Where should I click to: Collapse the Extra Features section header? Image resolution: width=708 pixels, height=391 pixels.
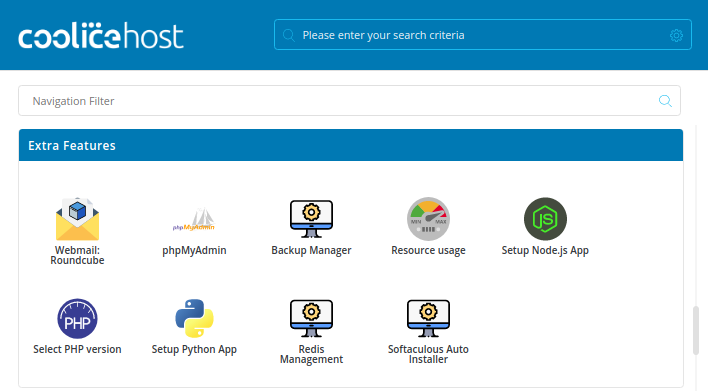351,145
